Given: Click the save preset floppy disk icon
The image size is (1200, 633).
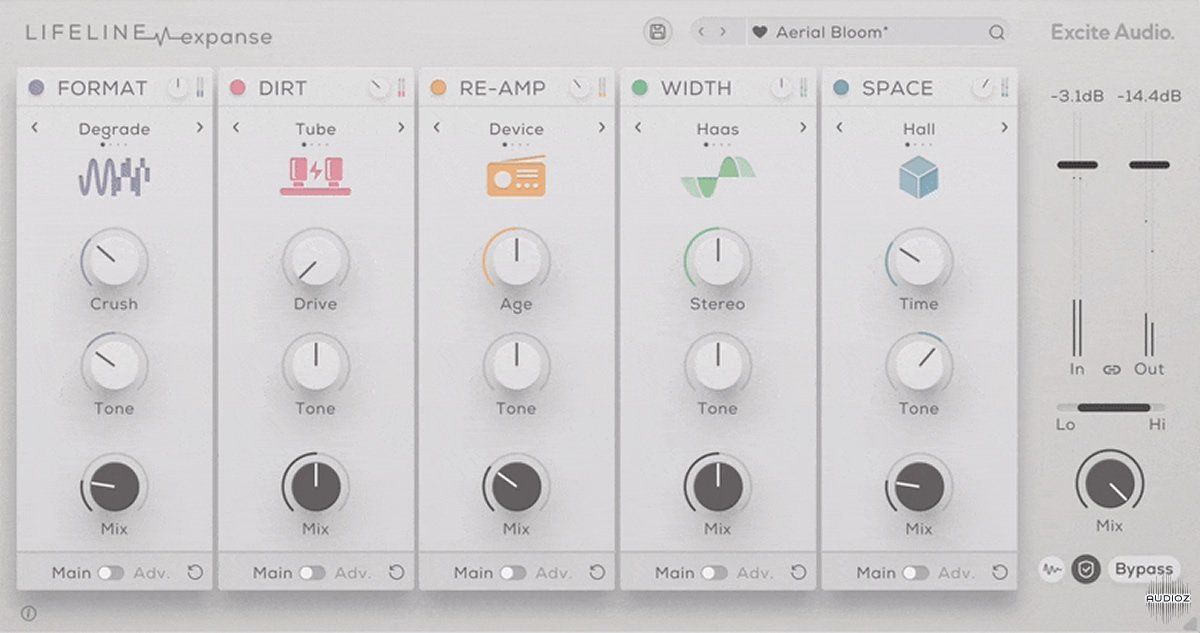Looking at the screenshot, I should 657,32.
